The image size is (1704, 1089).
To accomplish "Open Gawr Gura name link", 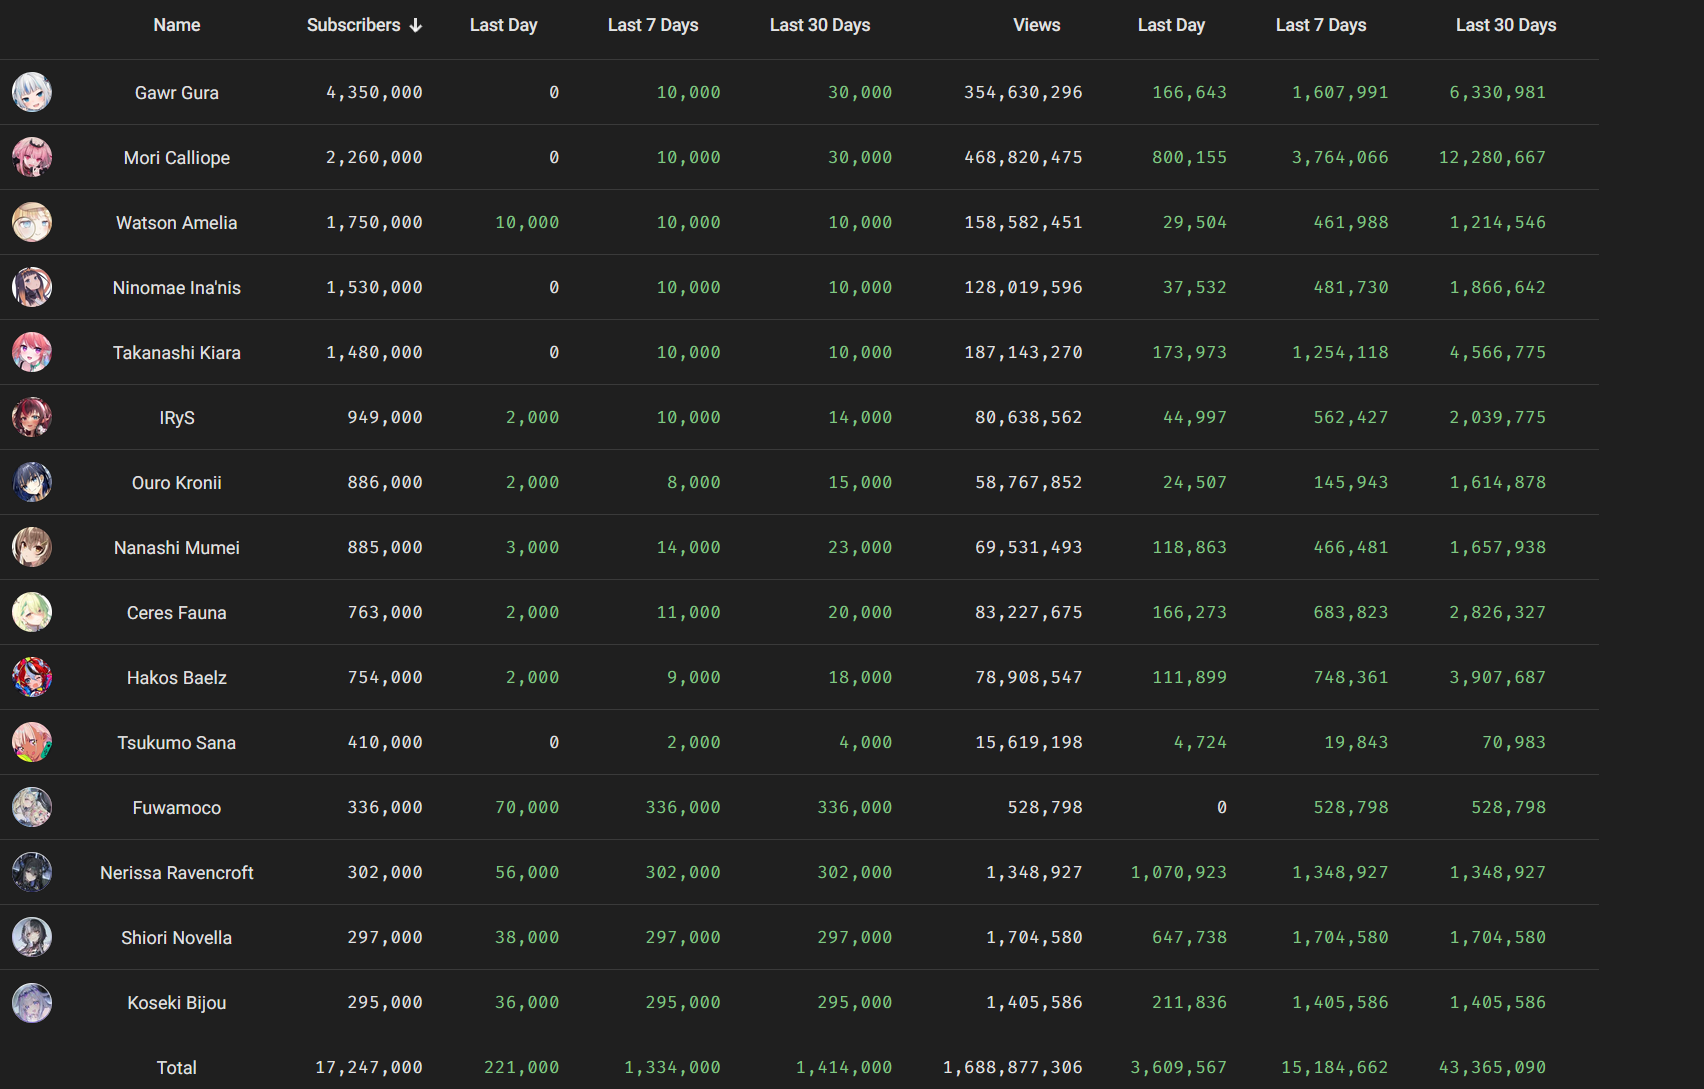I will coord(177,93).
